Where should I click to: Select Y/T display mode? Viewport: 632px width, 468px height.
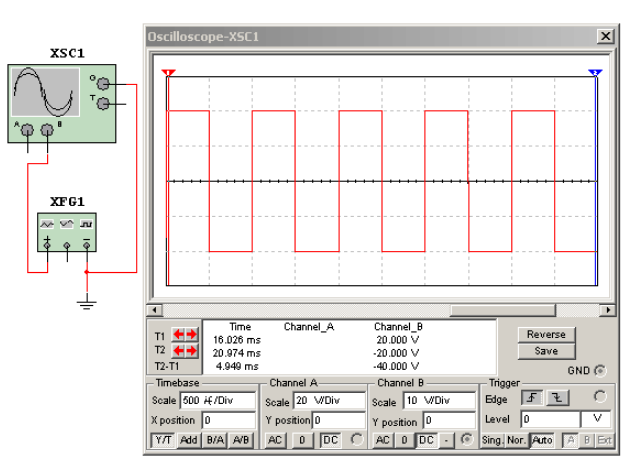point(163,440)
